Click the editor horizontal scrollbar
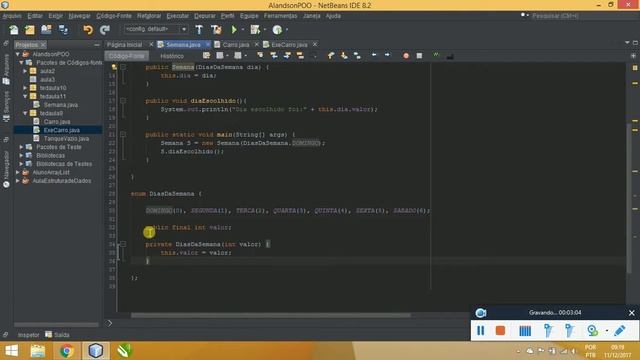640x360 pixels. 271,315
